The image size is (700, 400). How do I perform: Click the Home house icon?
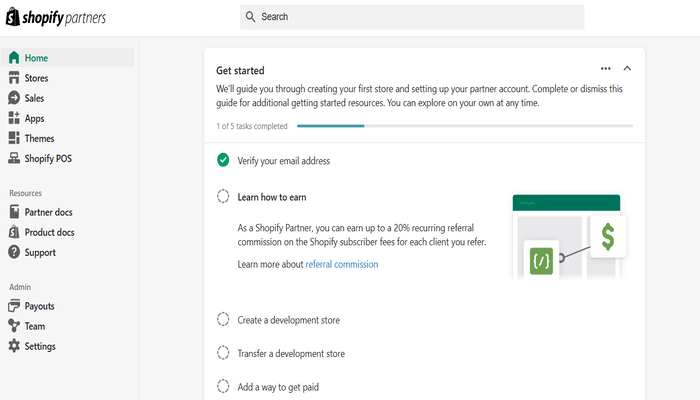click(14, 58)
